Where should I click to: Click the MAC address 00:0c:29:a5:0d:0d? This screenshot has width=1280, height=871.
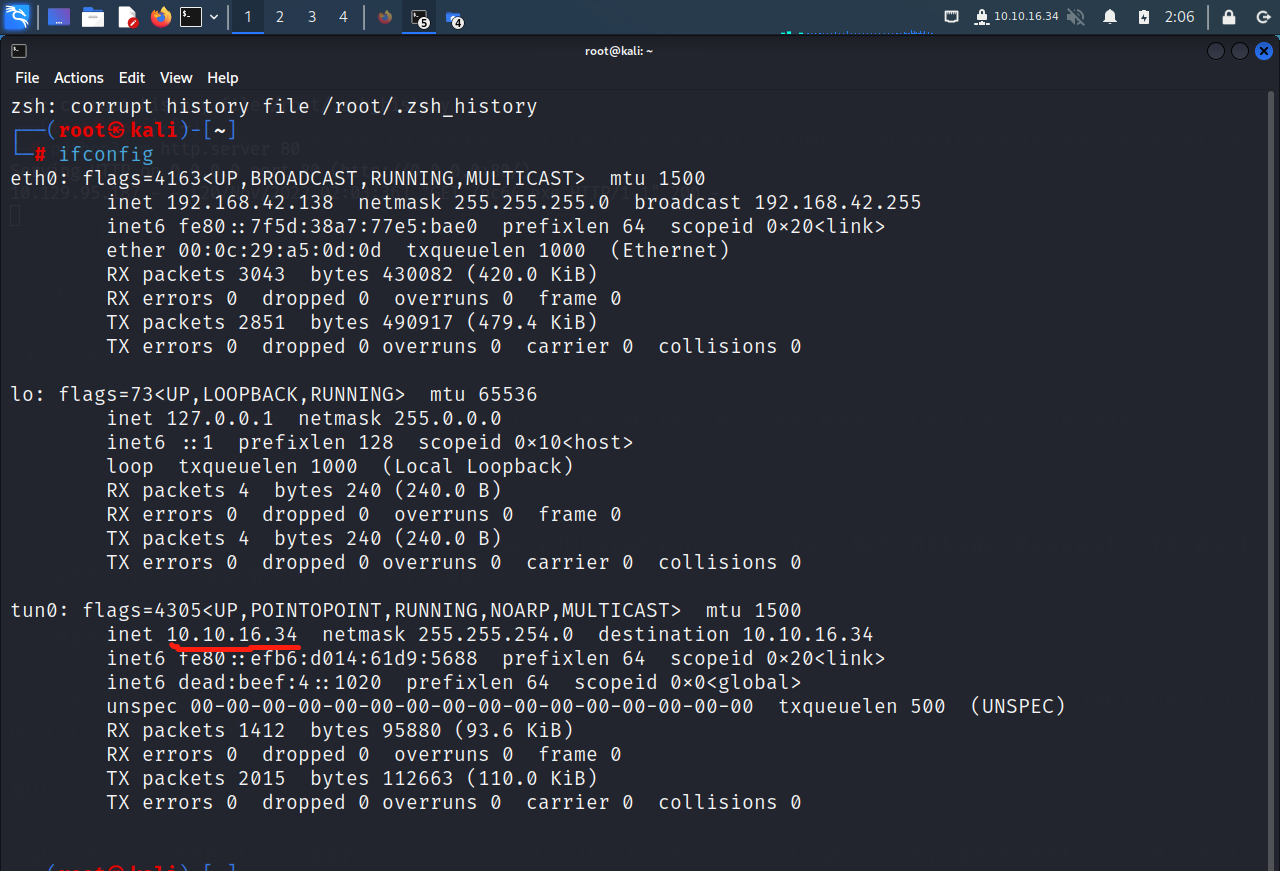coord(279,250)
